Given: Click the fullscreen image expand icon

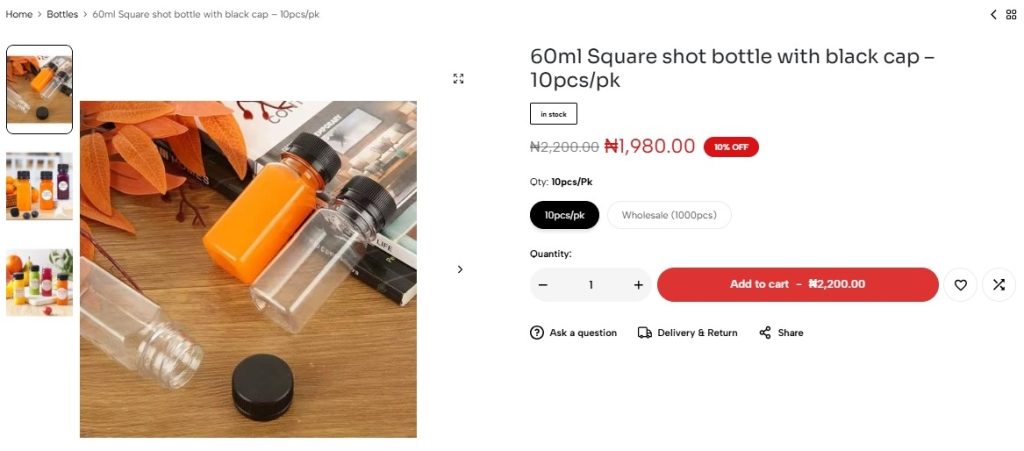Looking at the screenshot, I should click(x=458, y=79).
